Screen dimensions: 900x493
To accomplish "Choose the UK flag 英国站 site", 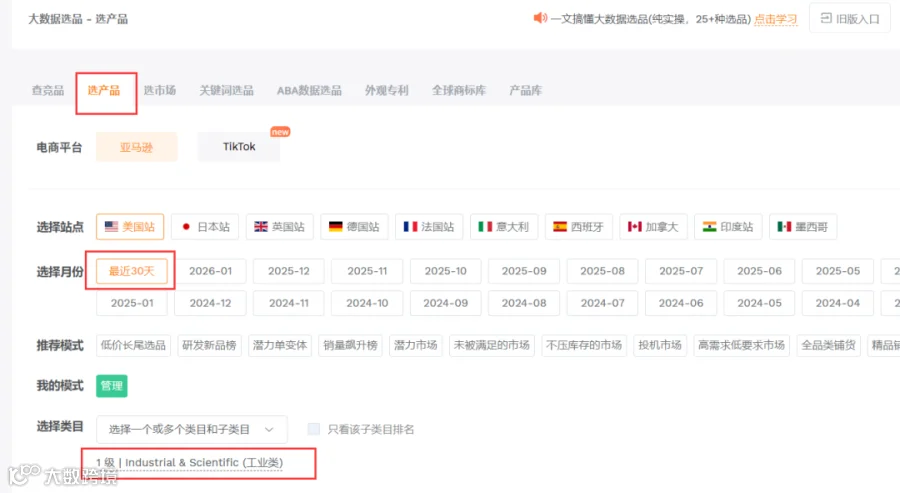I will (280, 227).
